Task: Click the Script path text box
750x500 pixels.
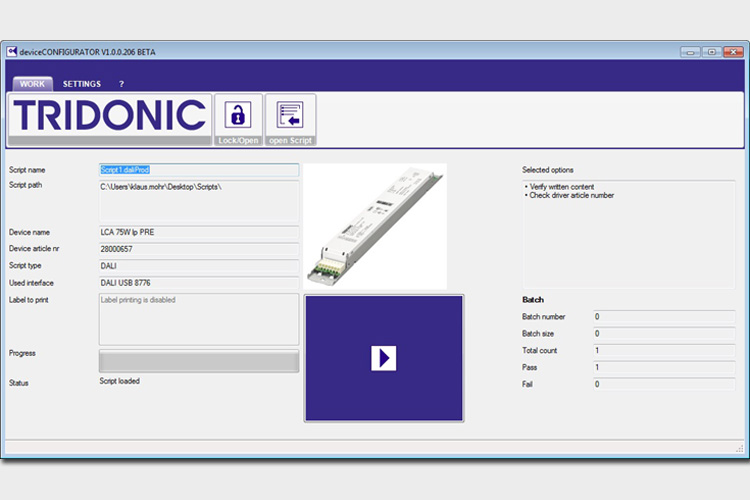Action: coord(199,200)
